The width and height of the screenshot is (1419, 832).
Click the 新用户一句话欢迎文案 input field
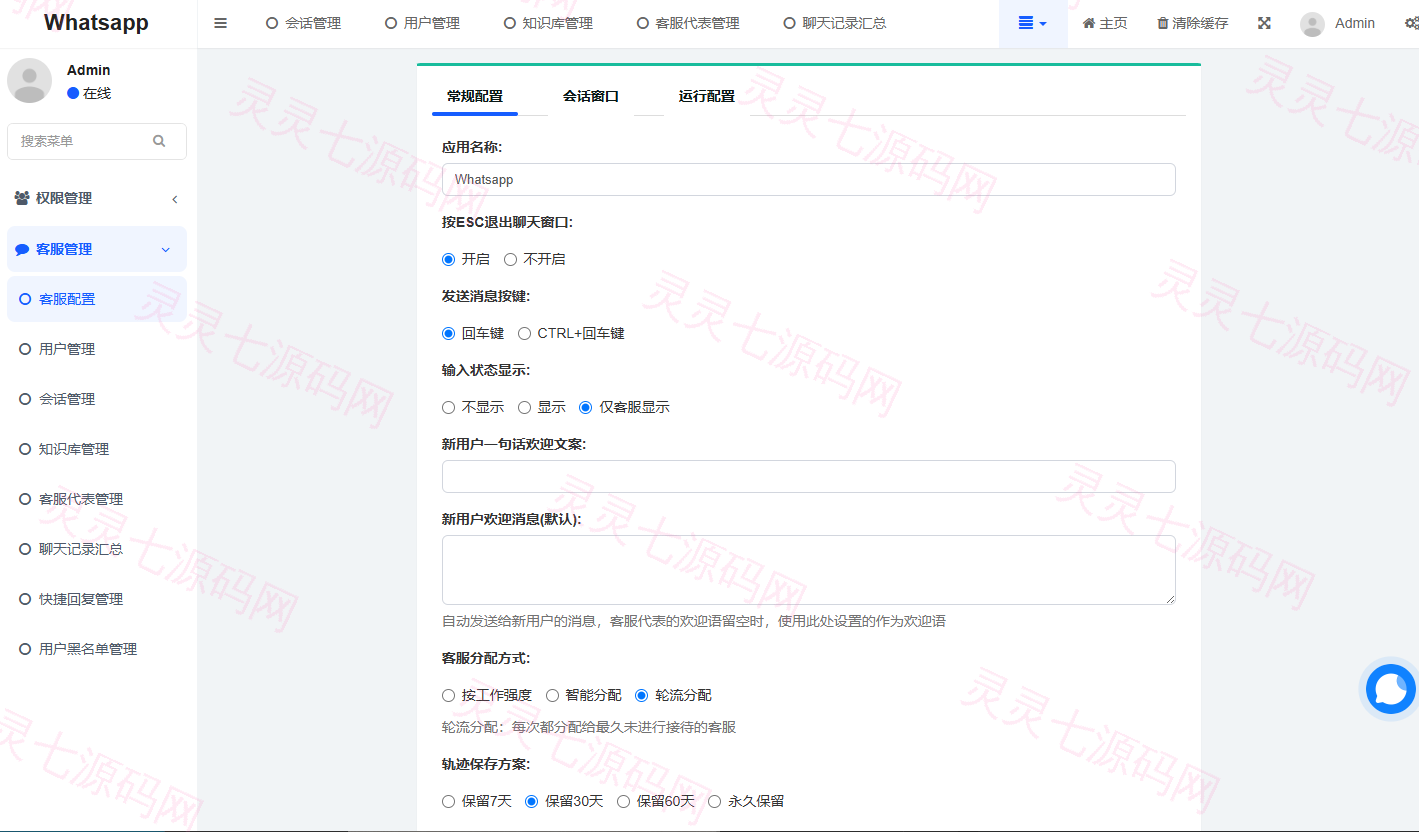[808, 476]
